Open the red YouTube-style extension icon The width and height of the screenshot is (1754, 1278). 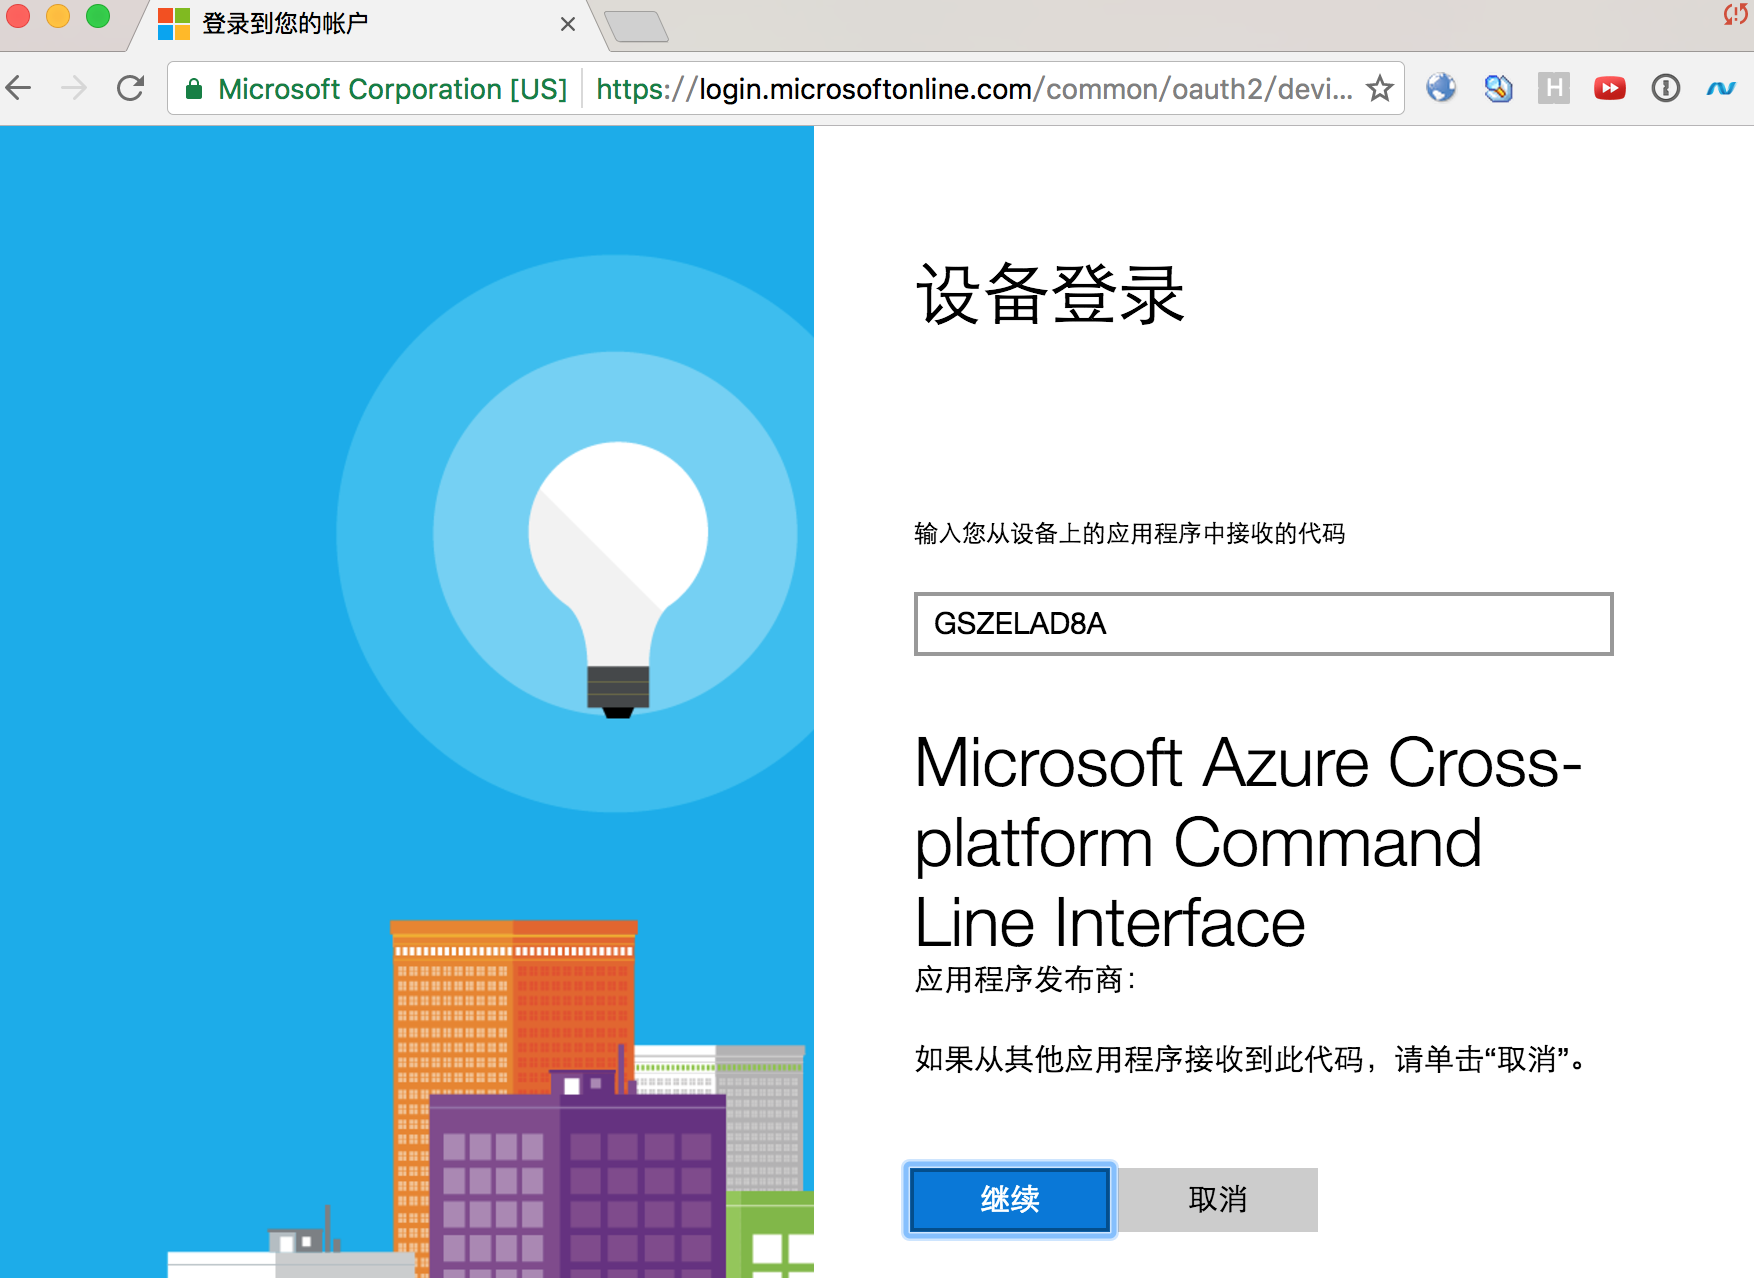click(x=1609, y=88)
